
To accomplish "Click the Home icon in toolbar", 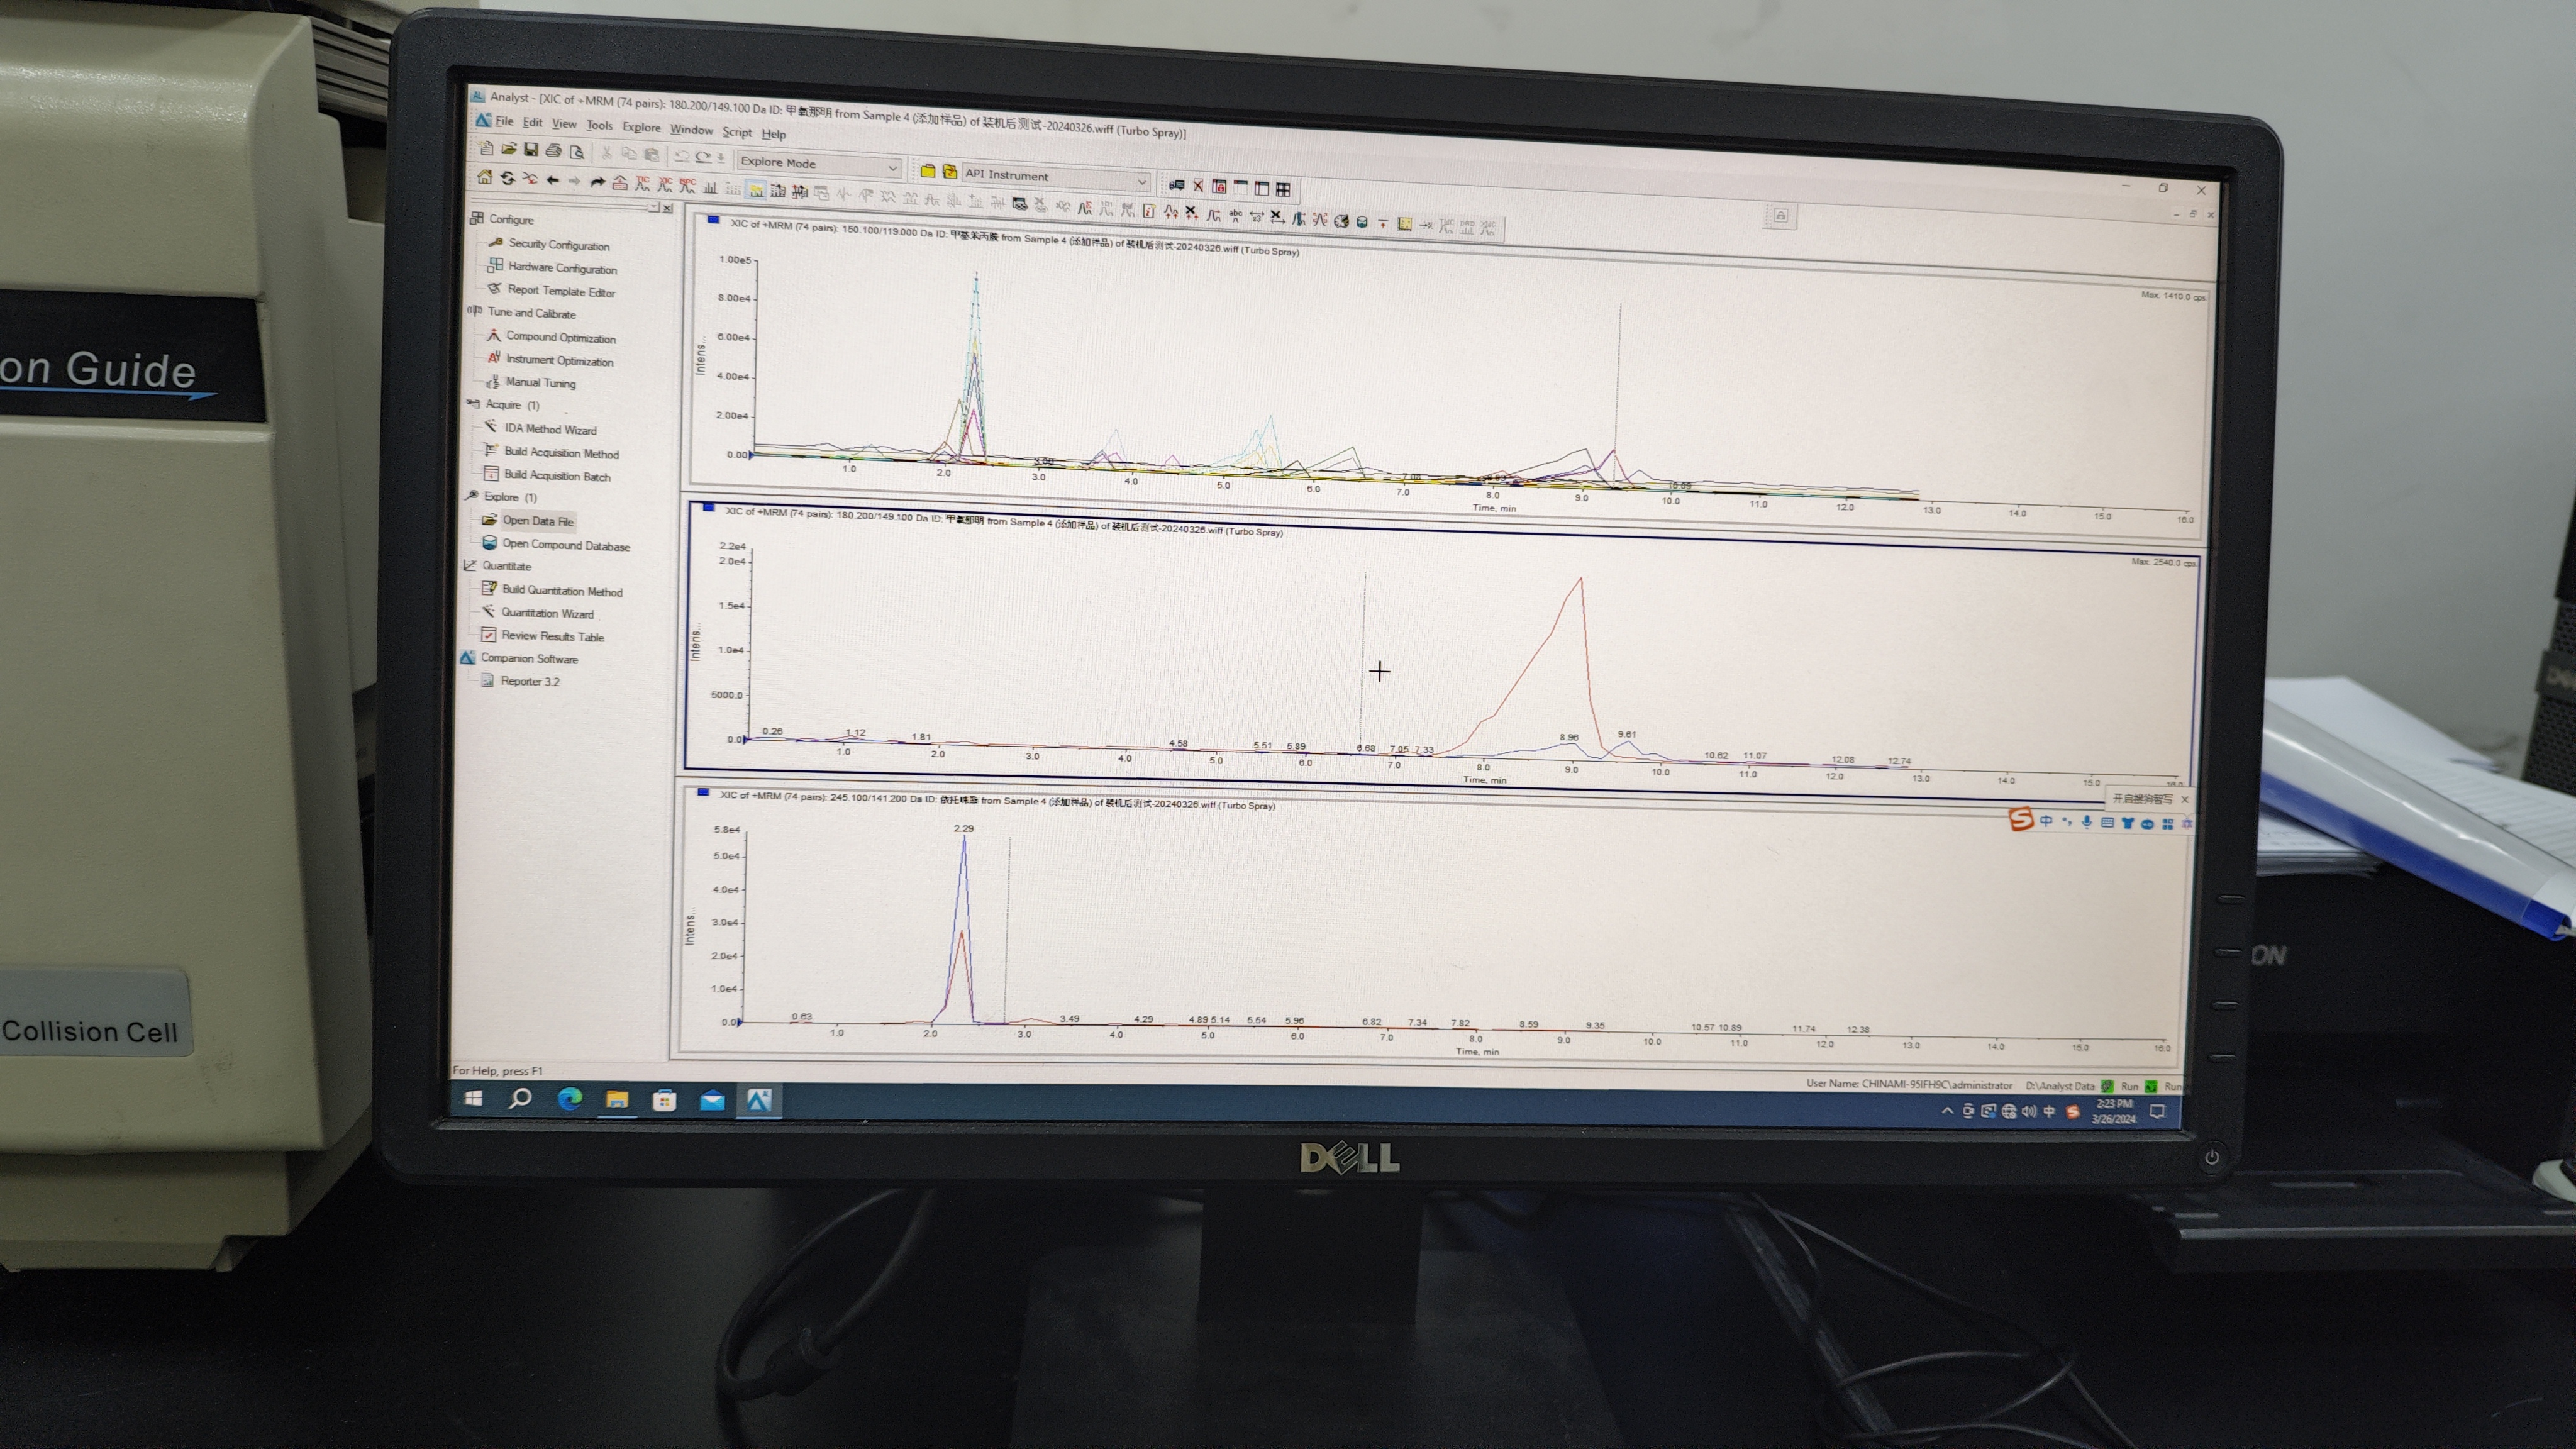I will 485,177.
